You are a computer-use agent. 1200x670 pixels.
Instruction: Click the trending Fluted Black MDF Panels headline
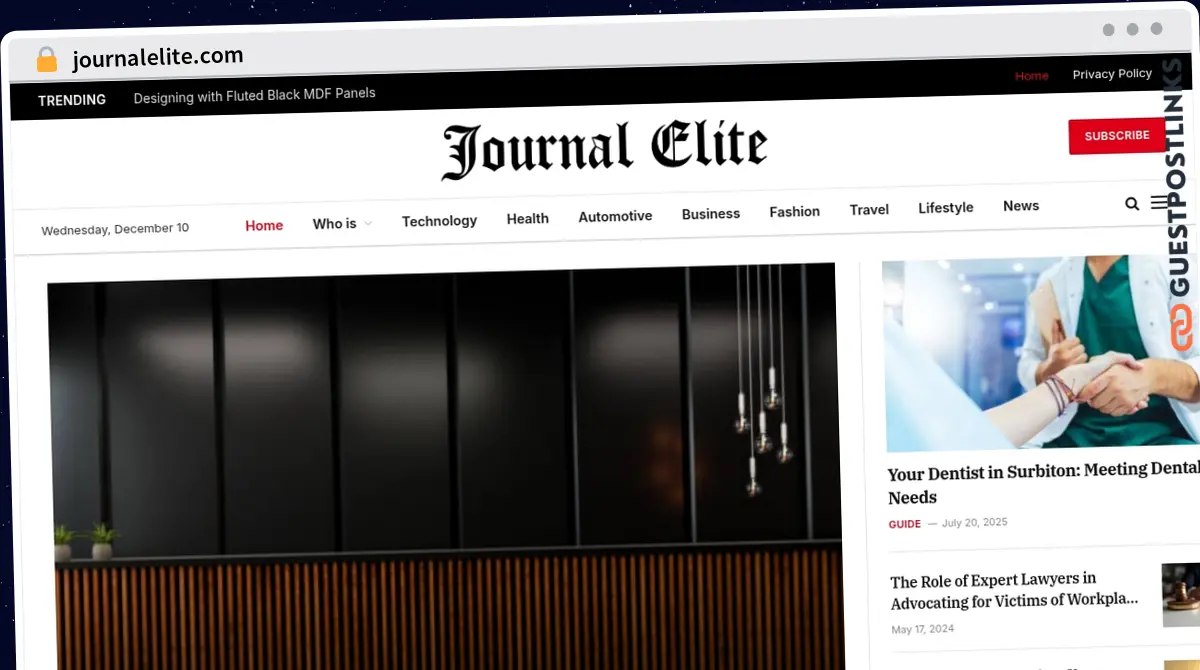(x=254, y=95)
